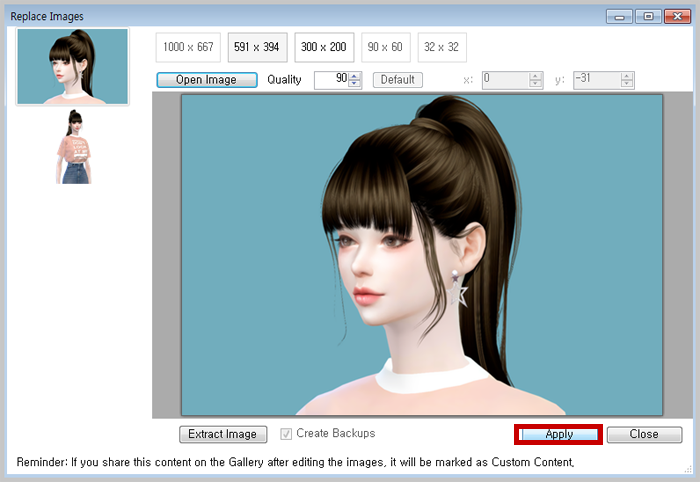
Task: Select the head portrait thumbnail
Action: [73, 66]
